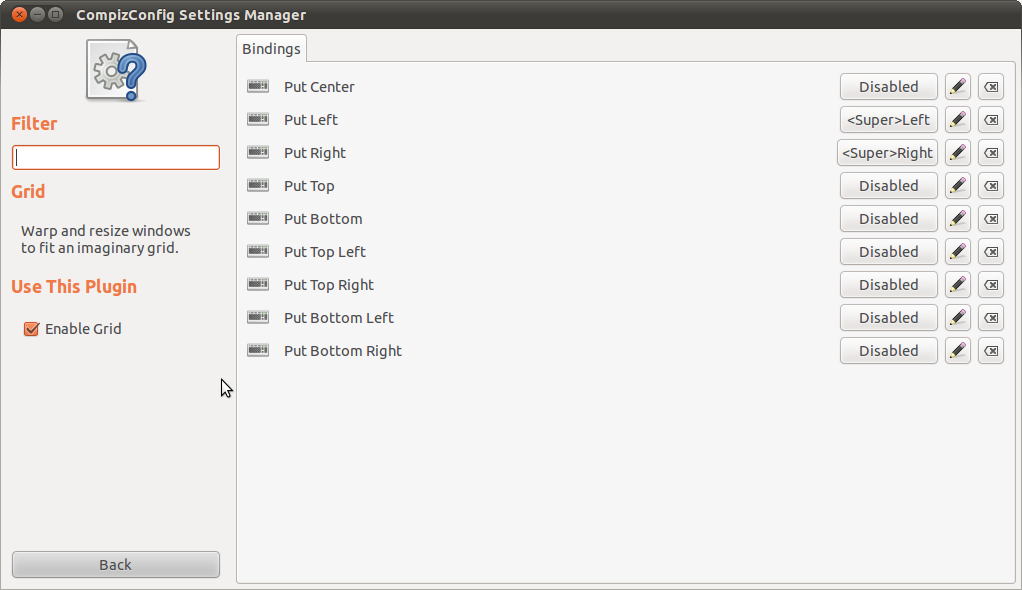The width and height of the screenshot is (1022, 590).
Task: Edit Put Bottom binding via pencil icon
Action: point(957,219)
